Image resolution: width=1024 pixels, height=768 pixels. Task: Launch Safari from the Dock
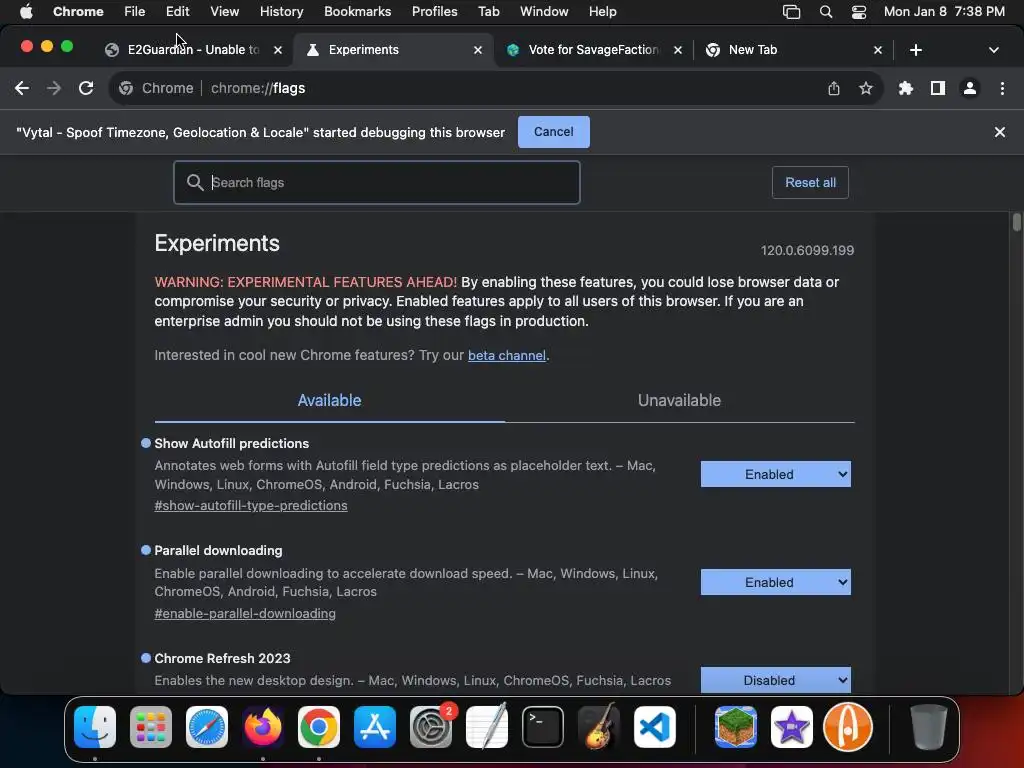click(x=207, y=726)
